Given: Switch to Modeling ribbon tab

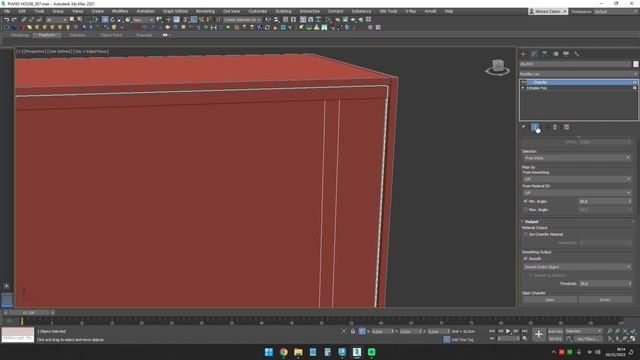Looking at the screenshot, I should coord(20,35).
